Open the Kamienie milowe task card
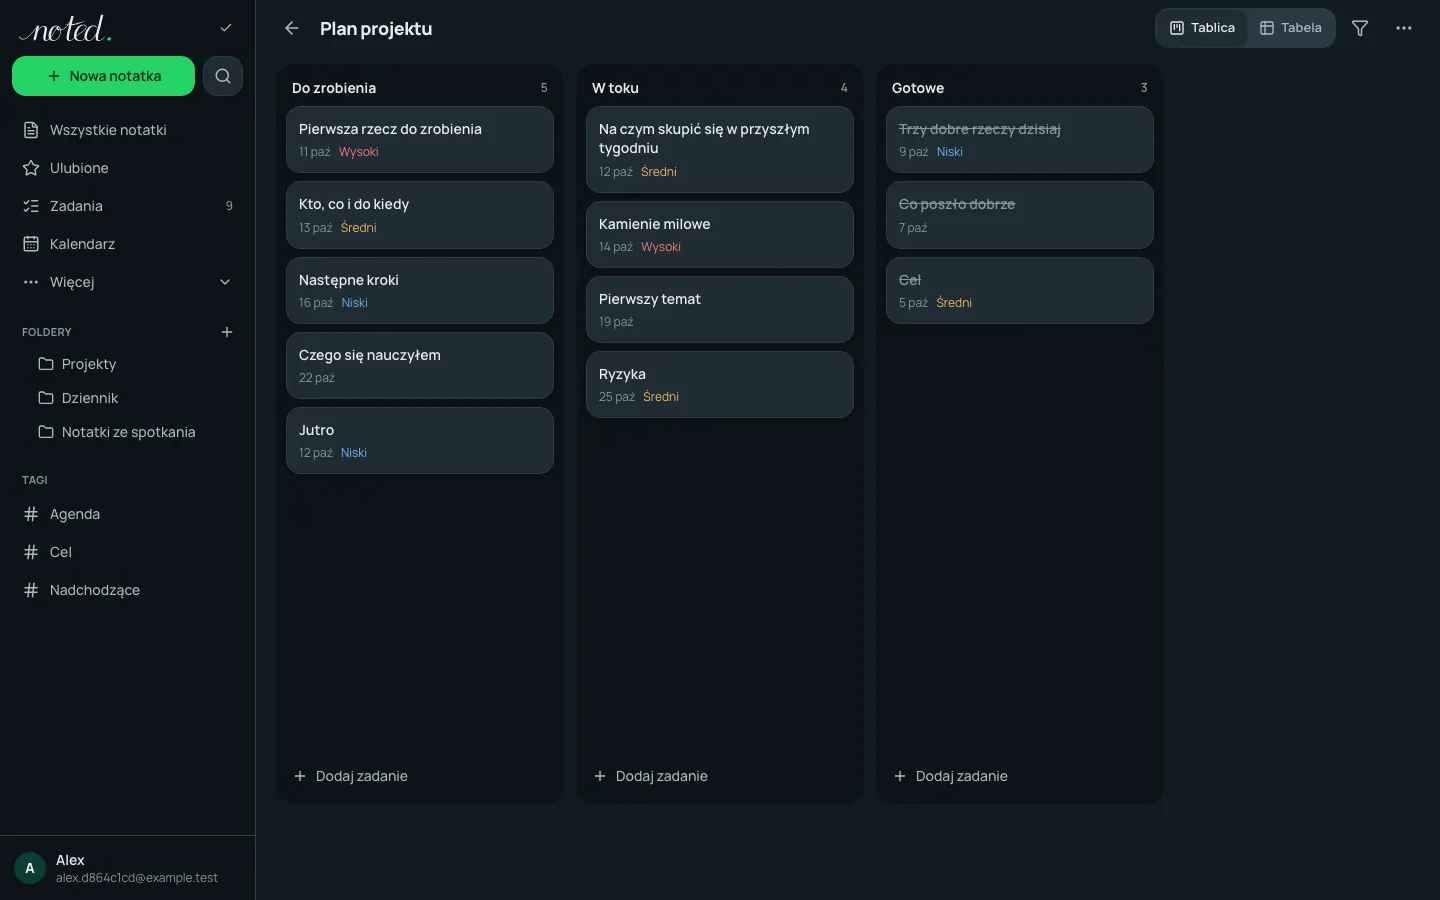The height and width of the screenshot is (900, 1440). pyautogui.click(x=720, y=235)
